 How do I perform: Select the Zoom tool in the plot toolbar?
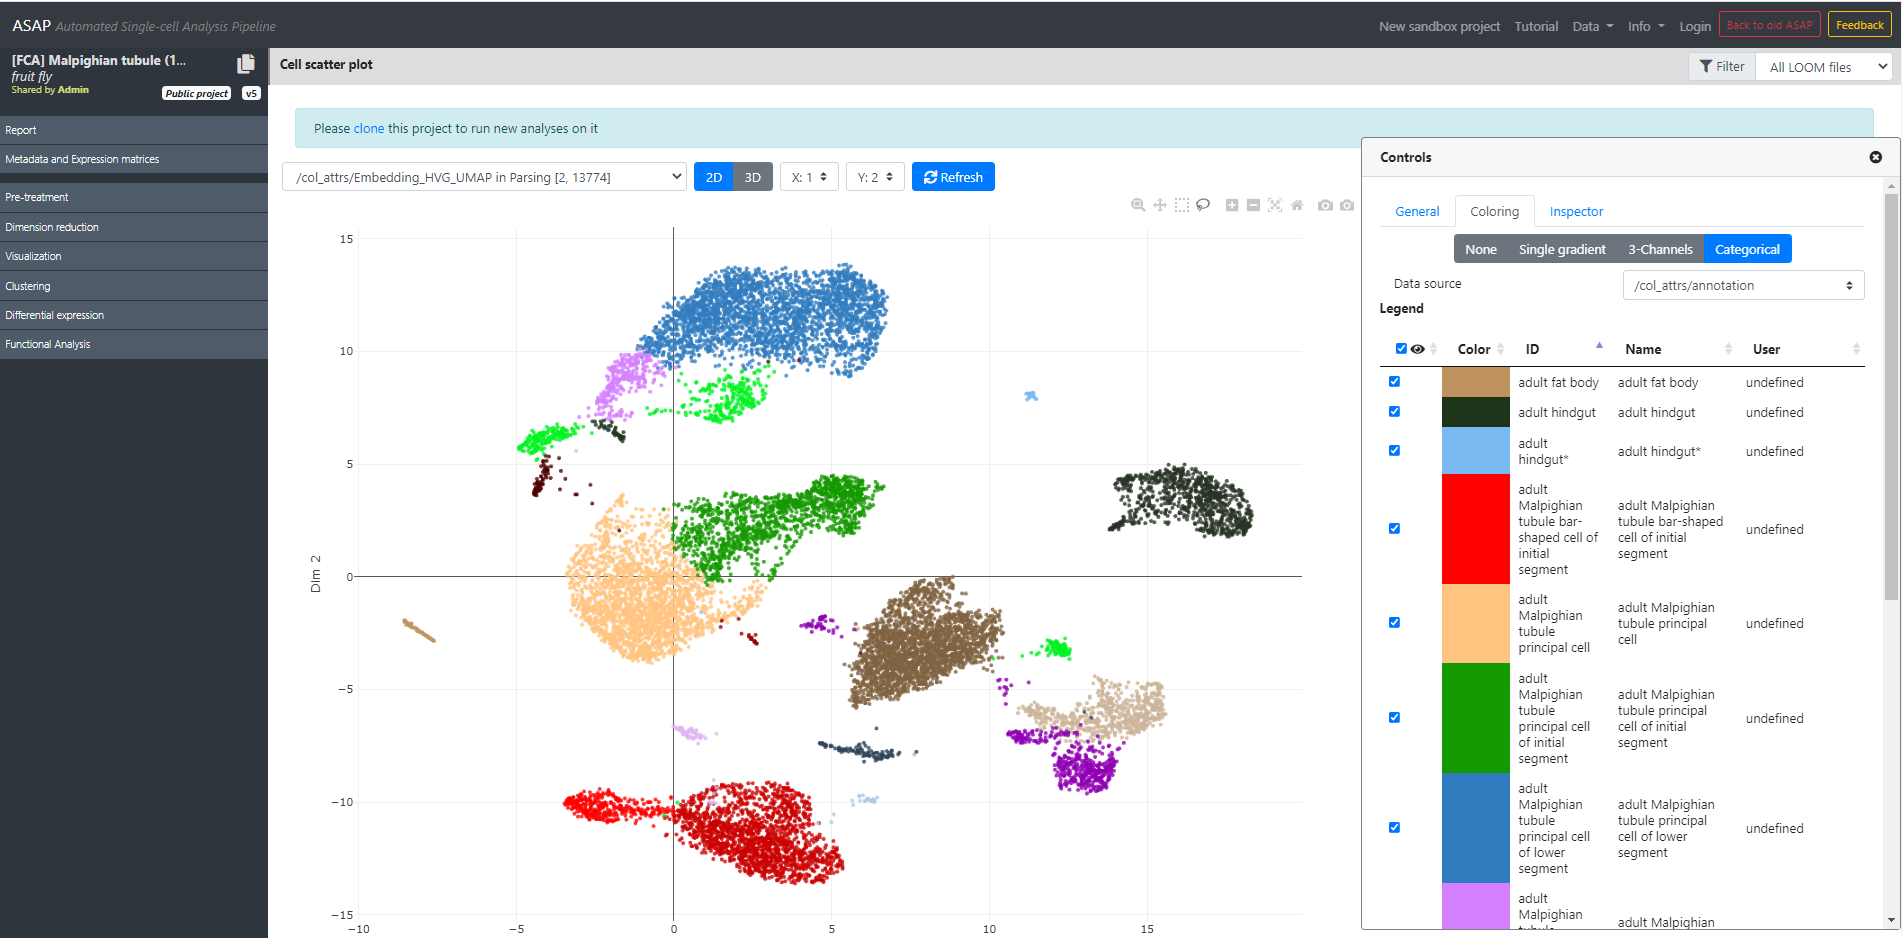[1137, 204]
